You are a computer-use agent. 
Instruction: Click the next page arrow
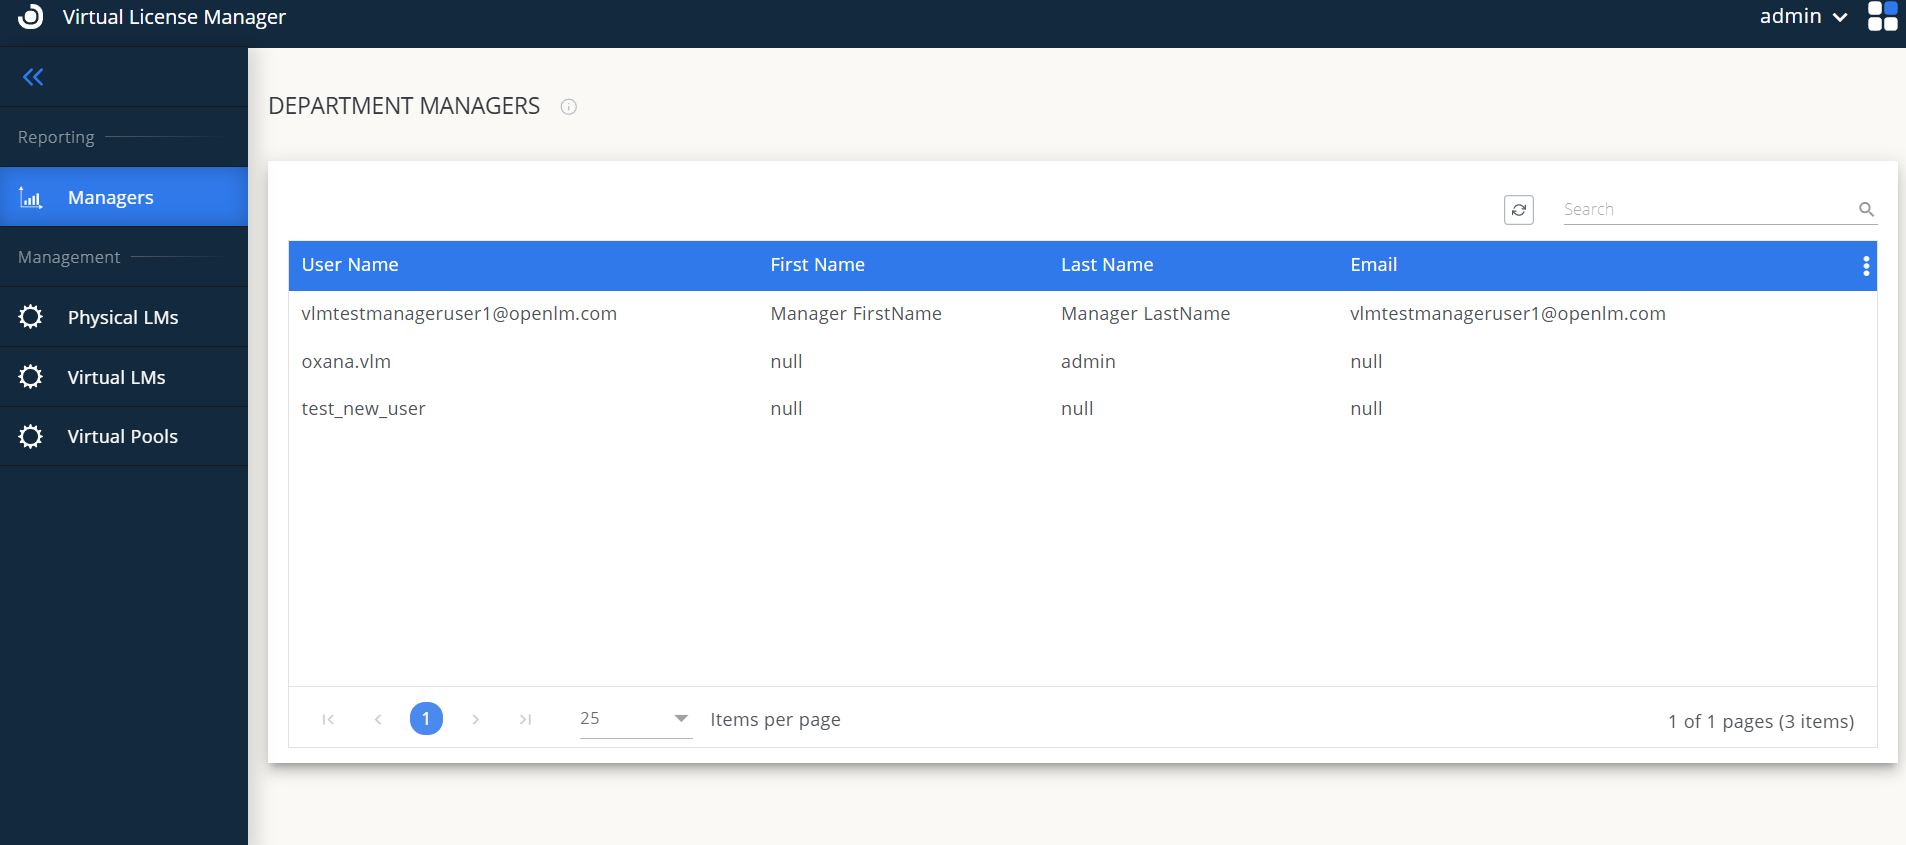coord(476,719)
